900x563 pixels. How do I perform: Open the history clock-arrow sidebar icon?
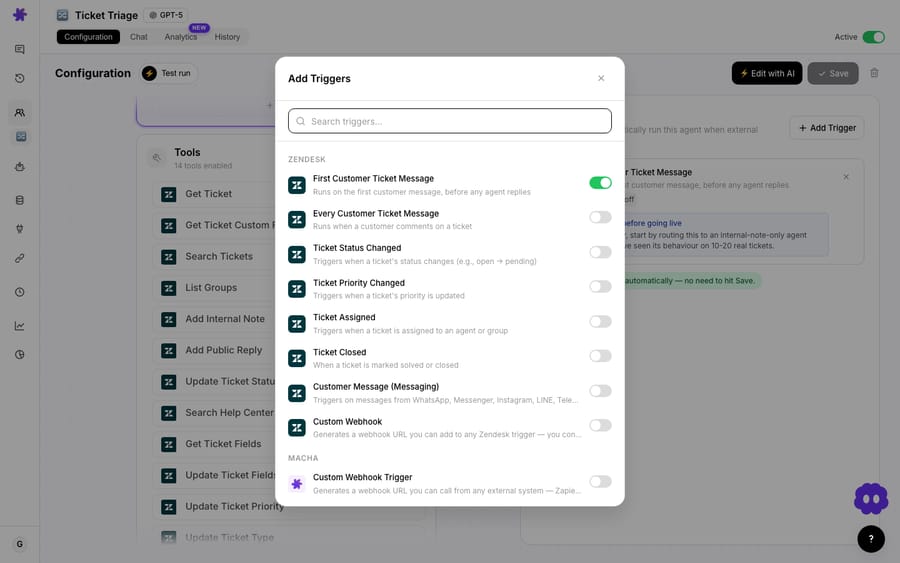pos(20,78)
